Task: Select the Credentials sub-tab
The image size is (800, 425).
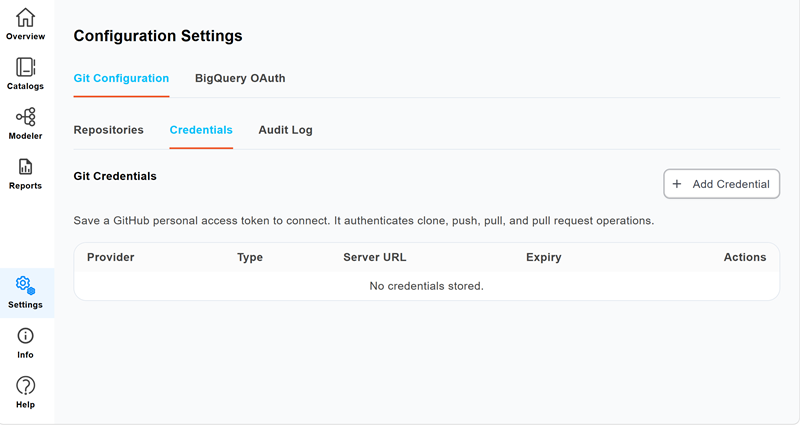Action: (201, 130)
